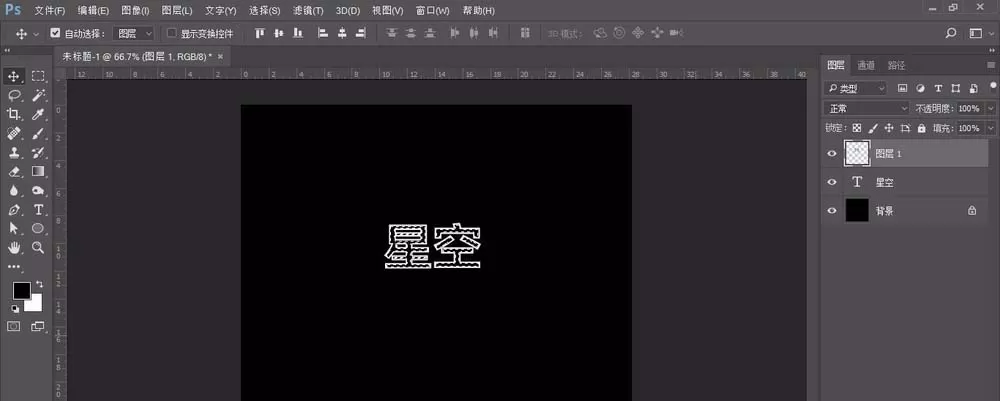The image size is (1000, 401).
Task: Open the blend mode 正常 dropdown
Action: click(866, 108)
